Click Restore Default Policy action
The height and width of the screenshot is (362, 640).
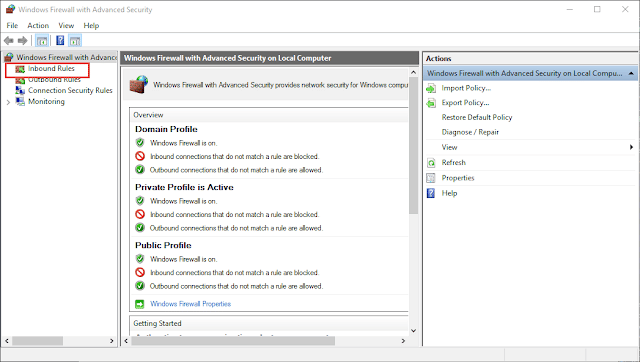477,118
